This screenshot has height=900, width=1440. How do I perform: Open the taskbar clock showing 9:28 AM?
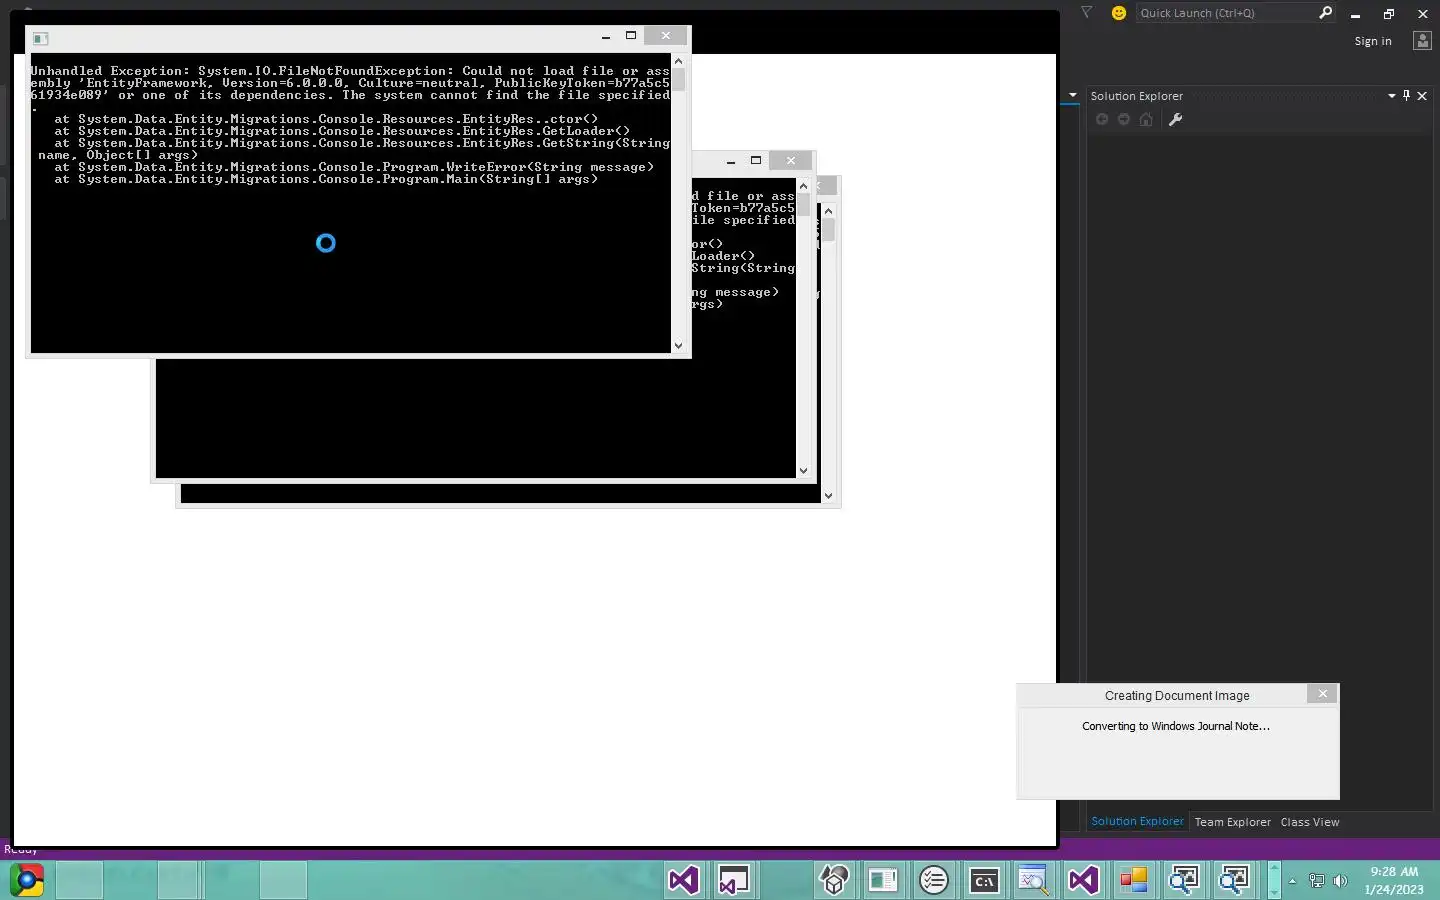pyautogui.click(x=1394, y=880)
